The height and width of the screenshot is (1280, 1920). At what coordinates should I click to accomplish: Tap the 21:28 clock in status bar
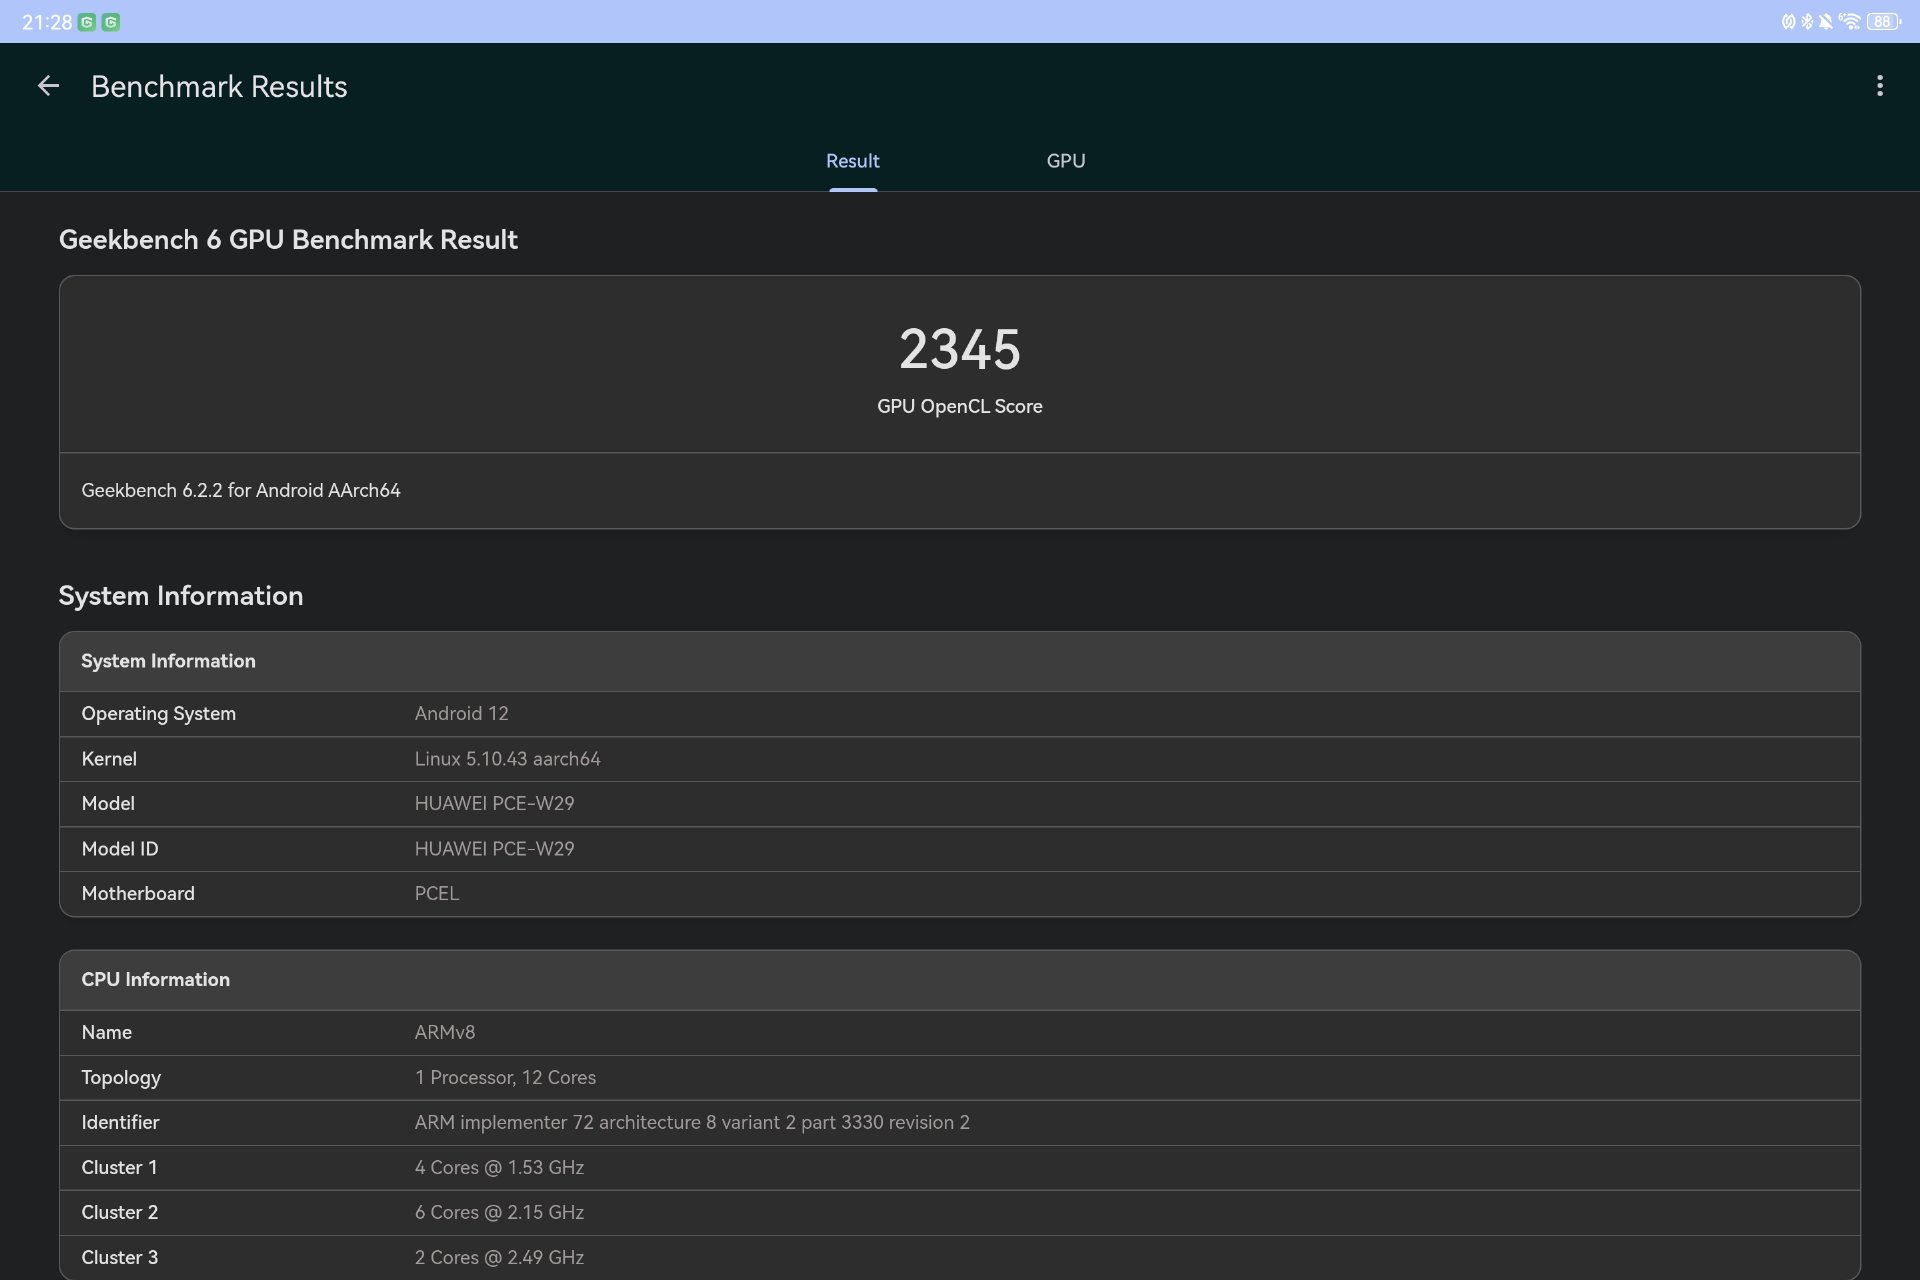47,22
